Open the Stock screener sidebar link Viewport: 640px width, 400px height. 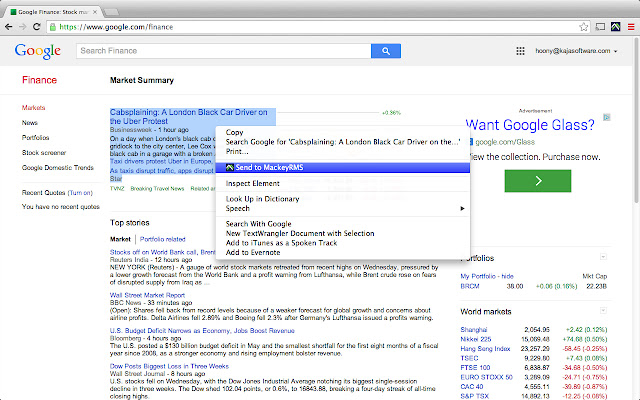point(44,153)
